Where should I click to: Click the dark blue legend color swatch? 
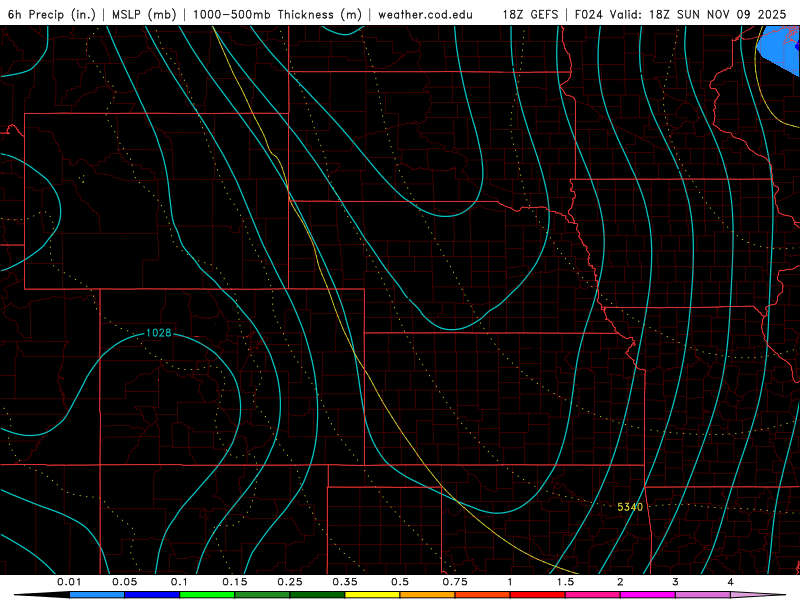[x=152, y=595]
